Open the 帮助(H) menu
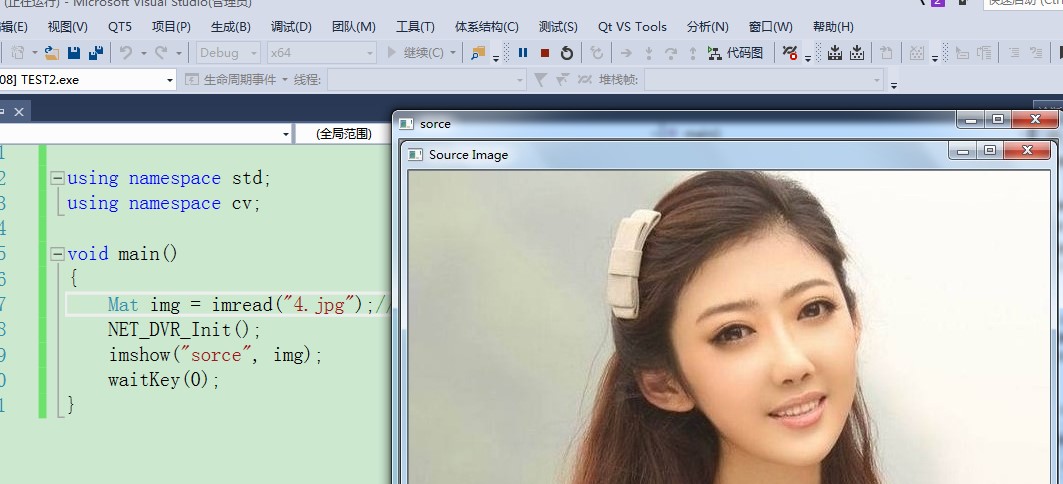Screen dimensions: 1063x484 coord(833,26)
